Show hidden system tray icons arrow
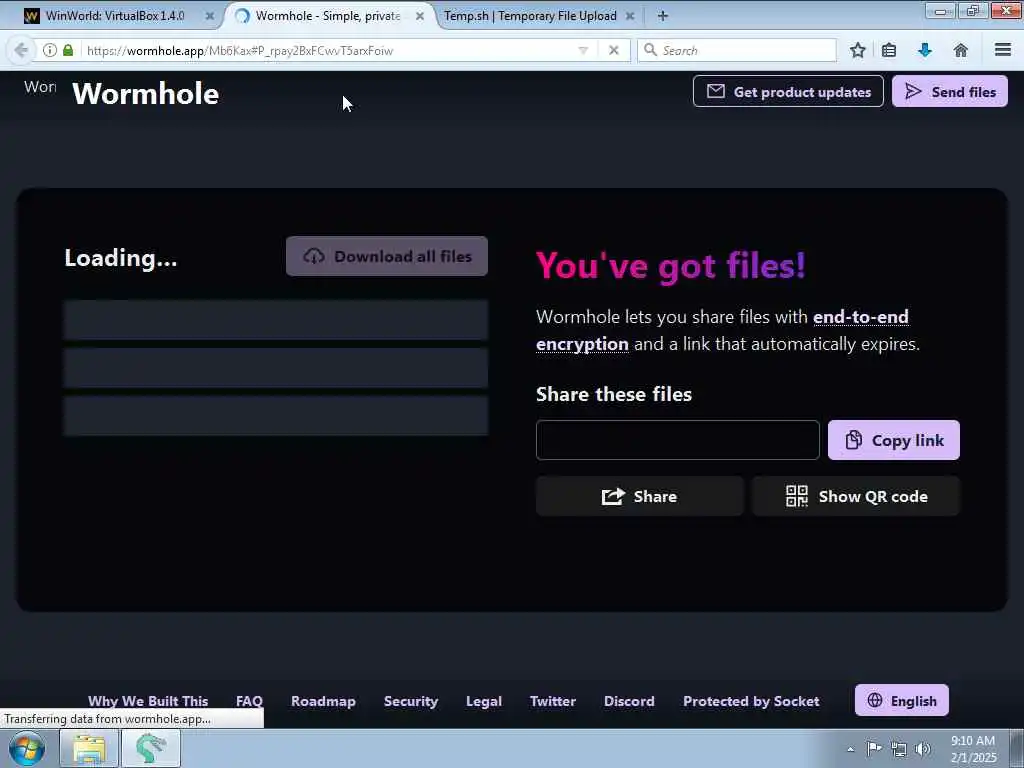 850,749
